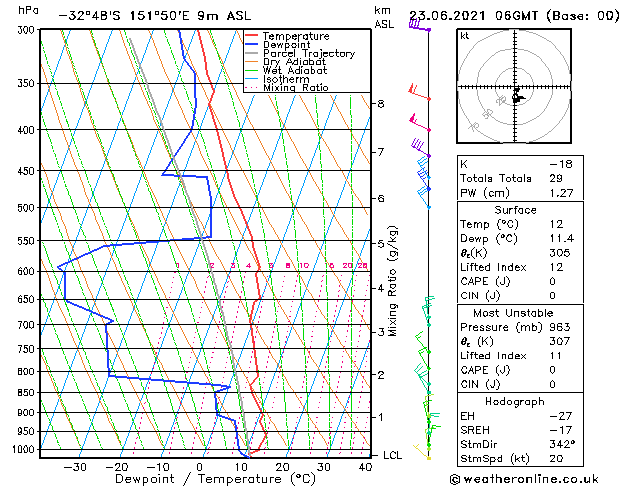Click the hodograph wind trace at circle center
Viewport: 629px width, 486px height.
point(517,97)
